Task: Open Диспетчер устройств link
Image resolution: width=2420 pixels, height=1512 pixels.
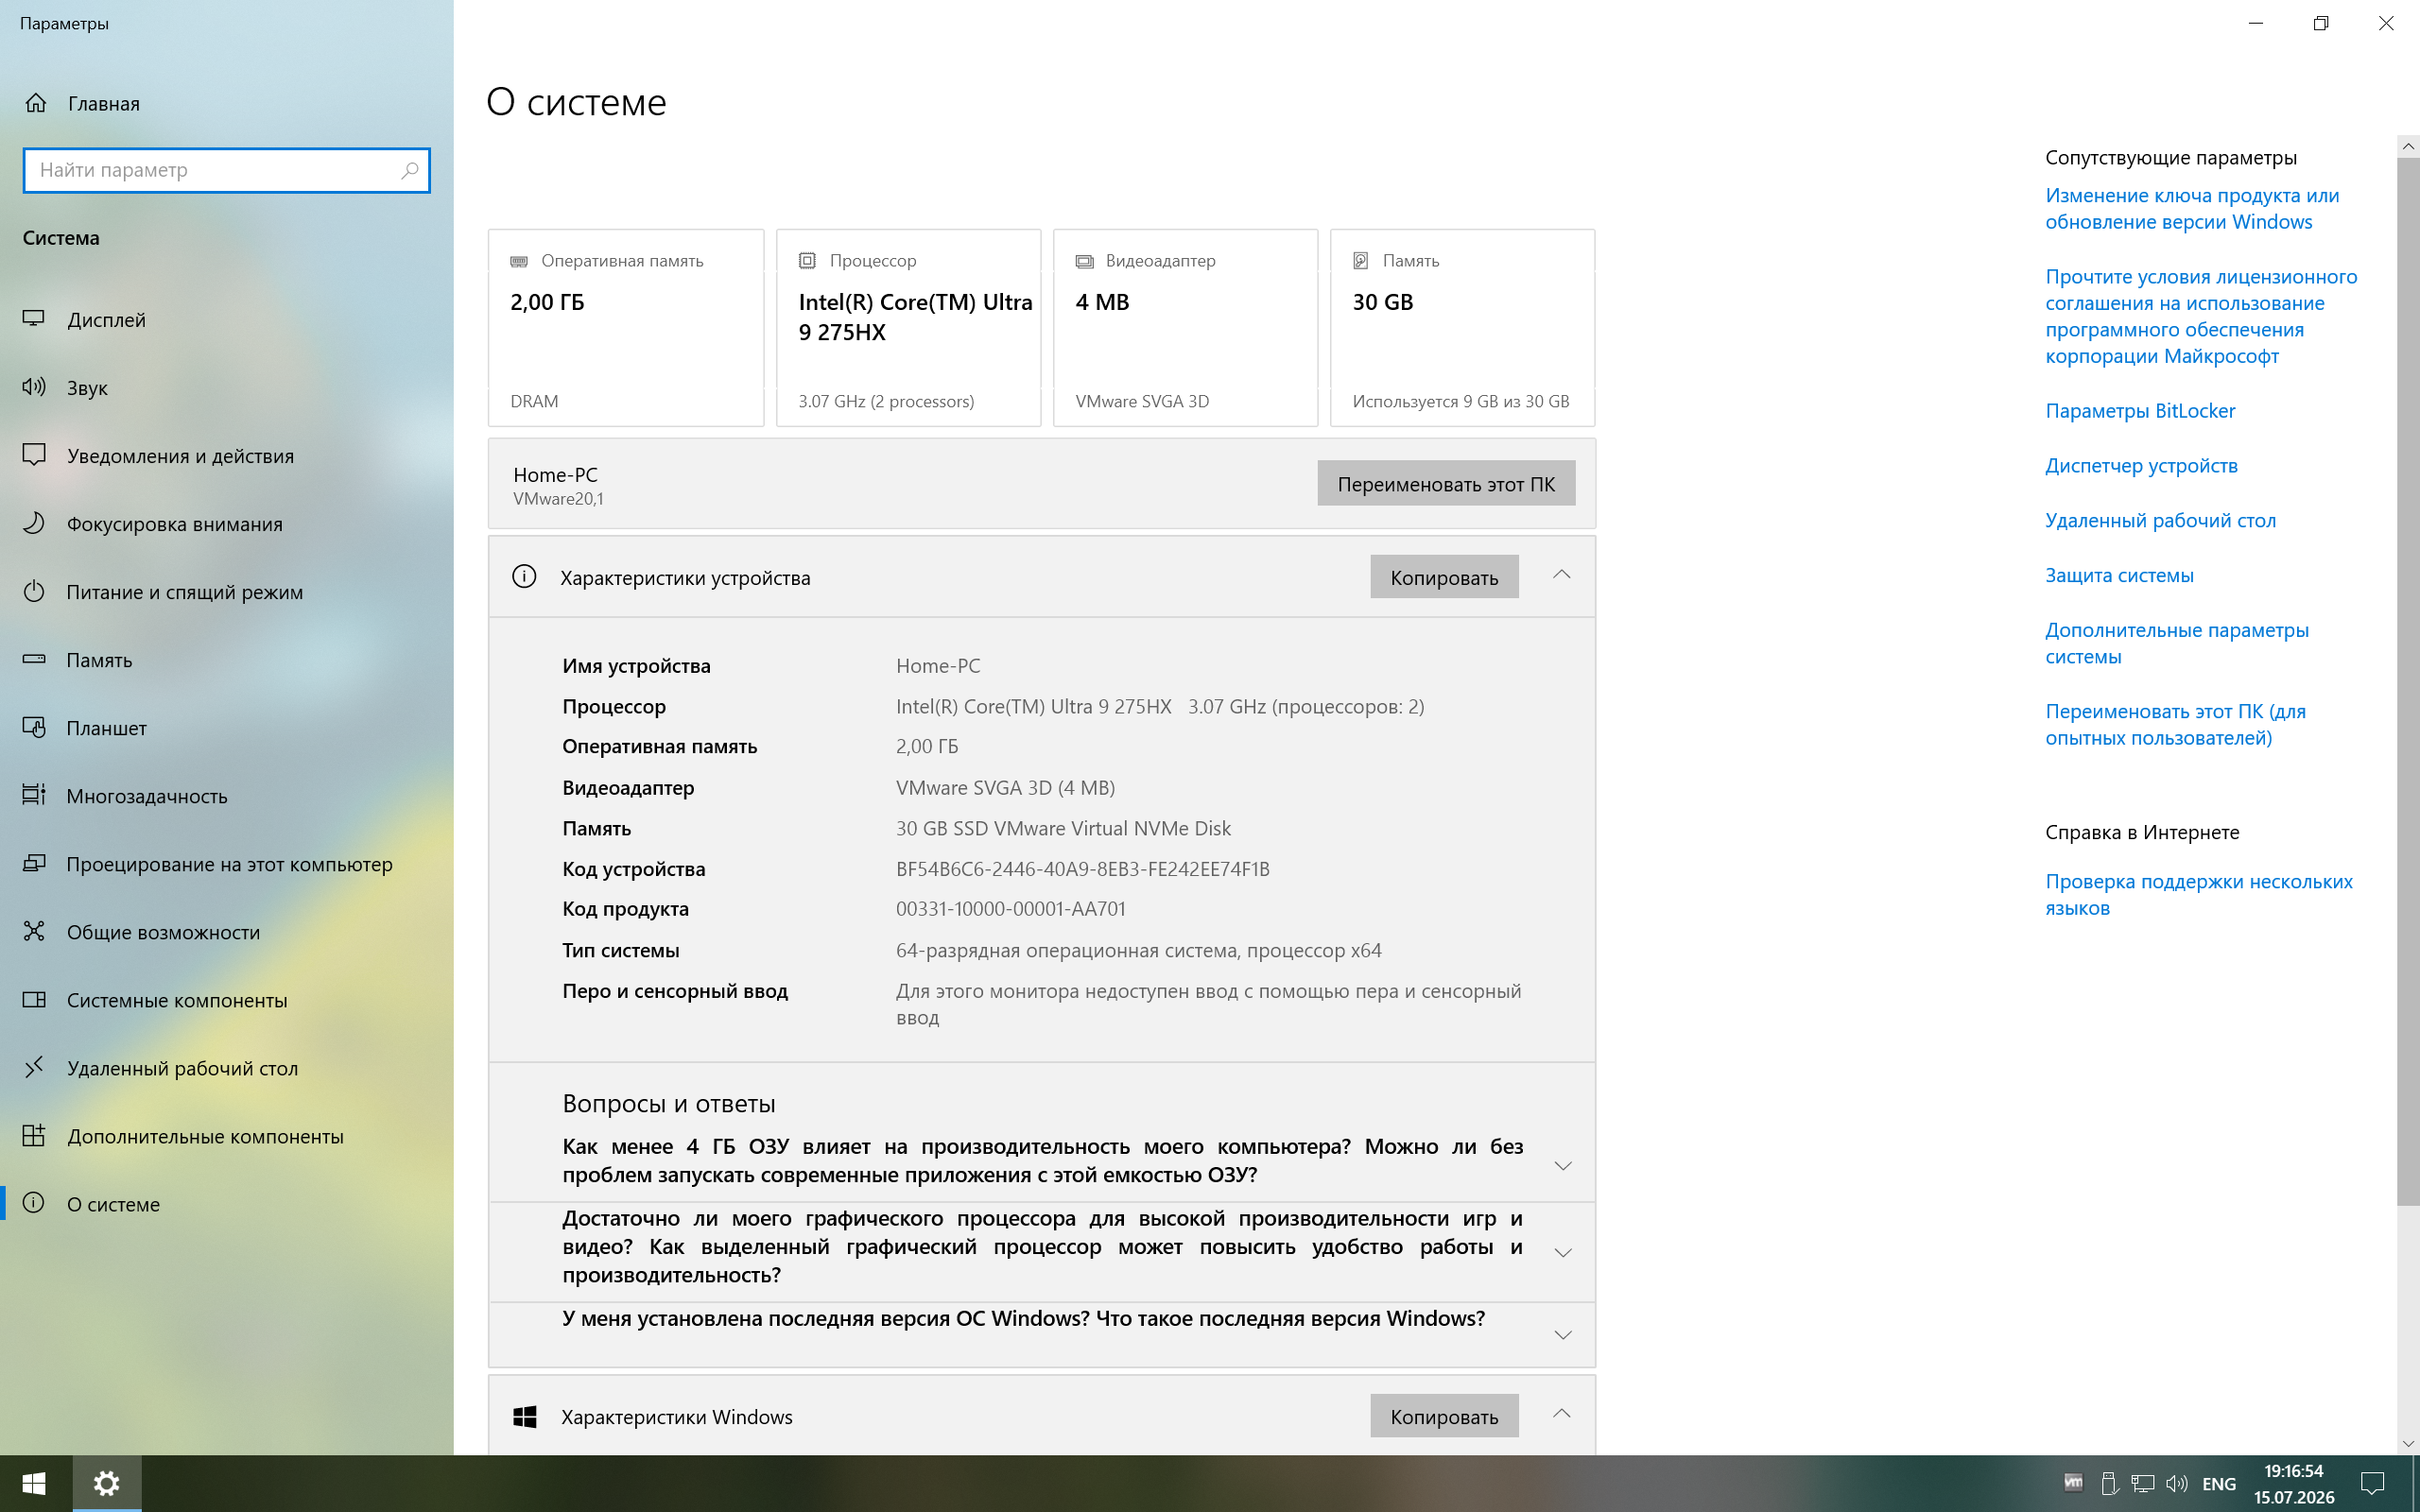Action: [2141, 466]
